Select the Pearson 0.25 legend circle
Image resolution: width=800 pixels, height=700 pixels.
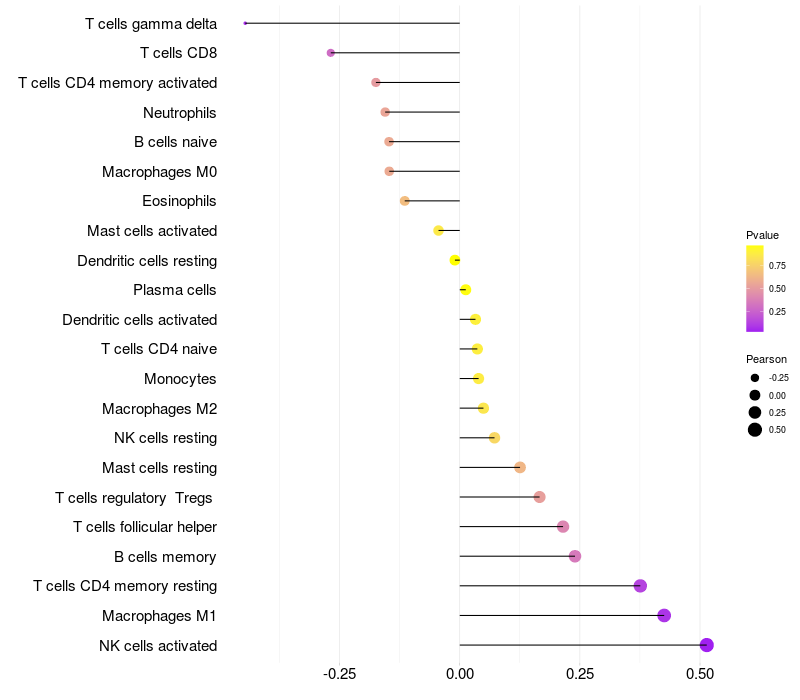[755, 412]
